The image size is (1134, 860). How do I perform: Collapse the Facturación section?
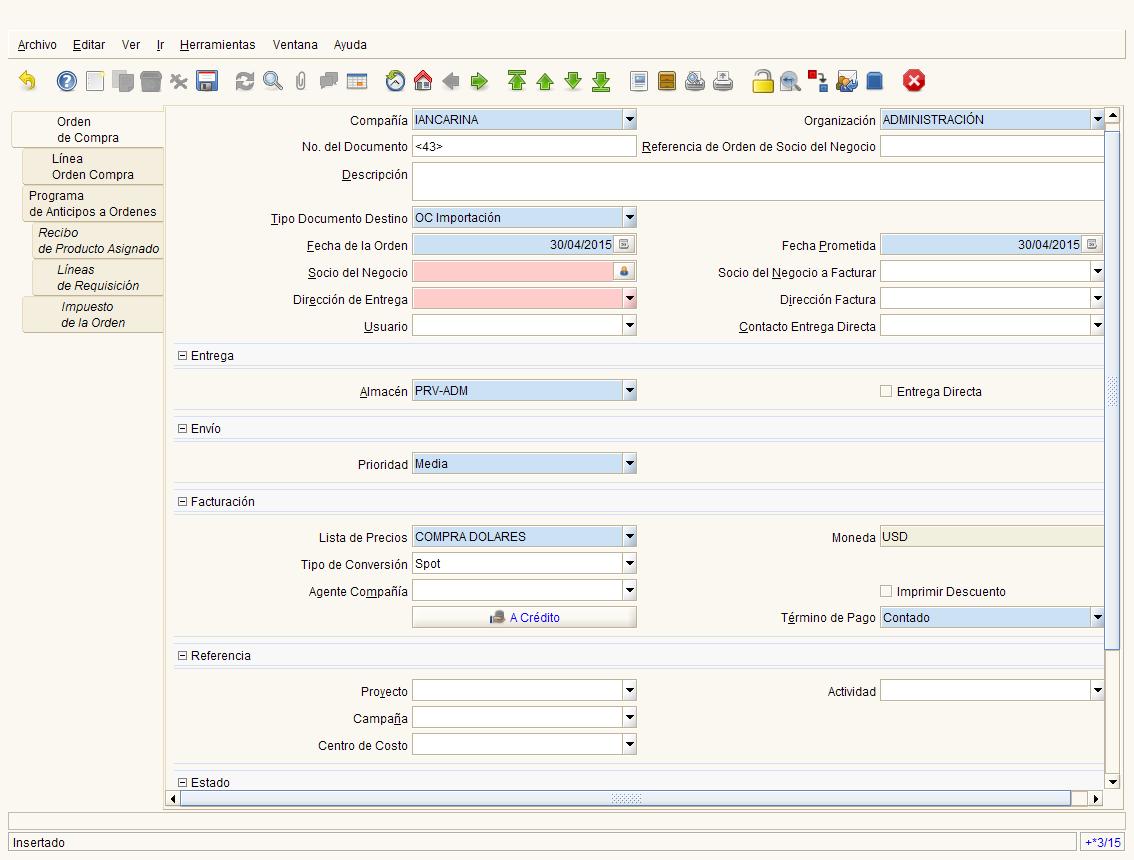182,501
